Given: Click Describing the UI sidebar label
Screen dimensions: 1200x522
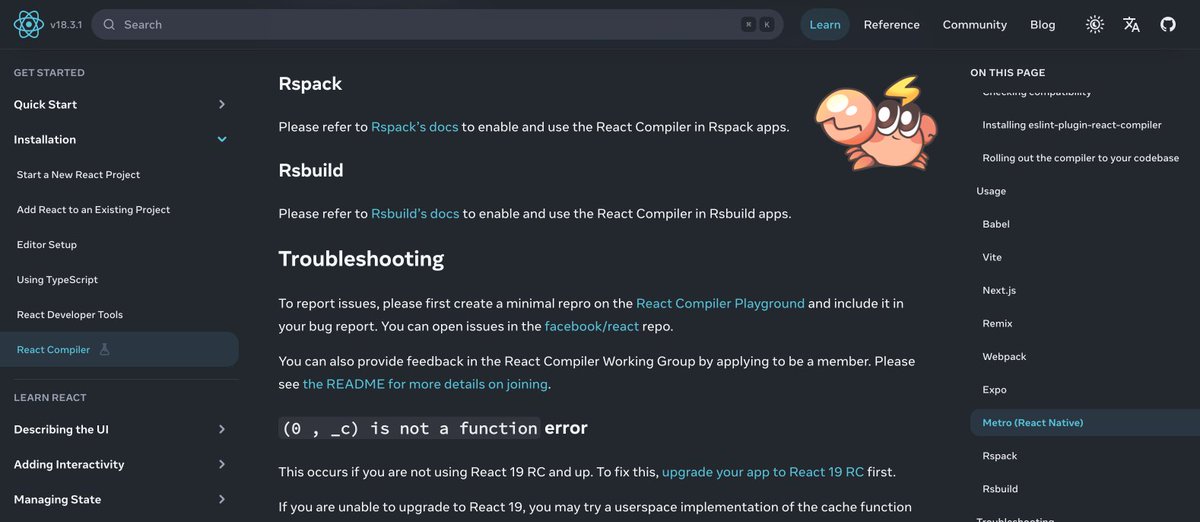Looking at the screenshot, I should pos(61,429).
